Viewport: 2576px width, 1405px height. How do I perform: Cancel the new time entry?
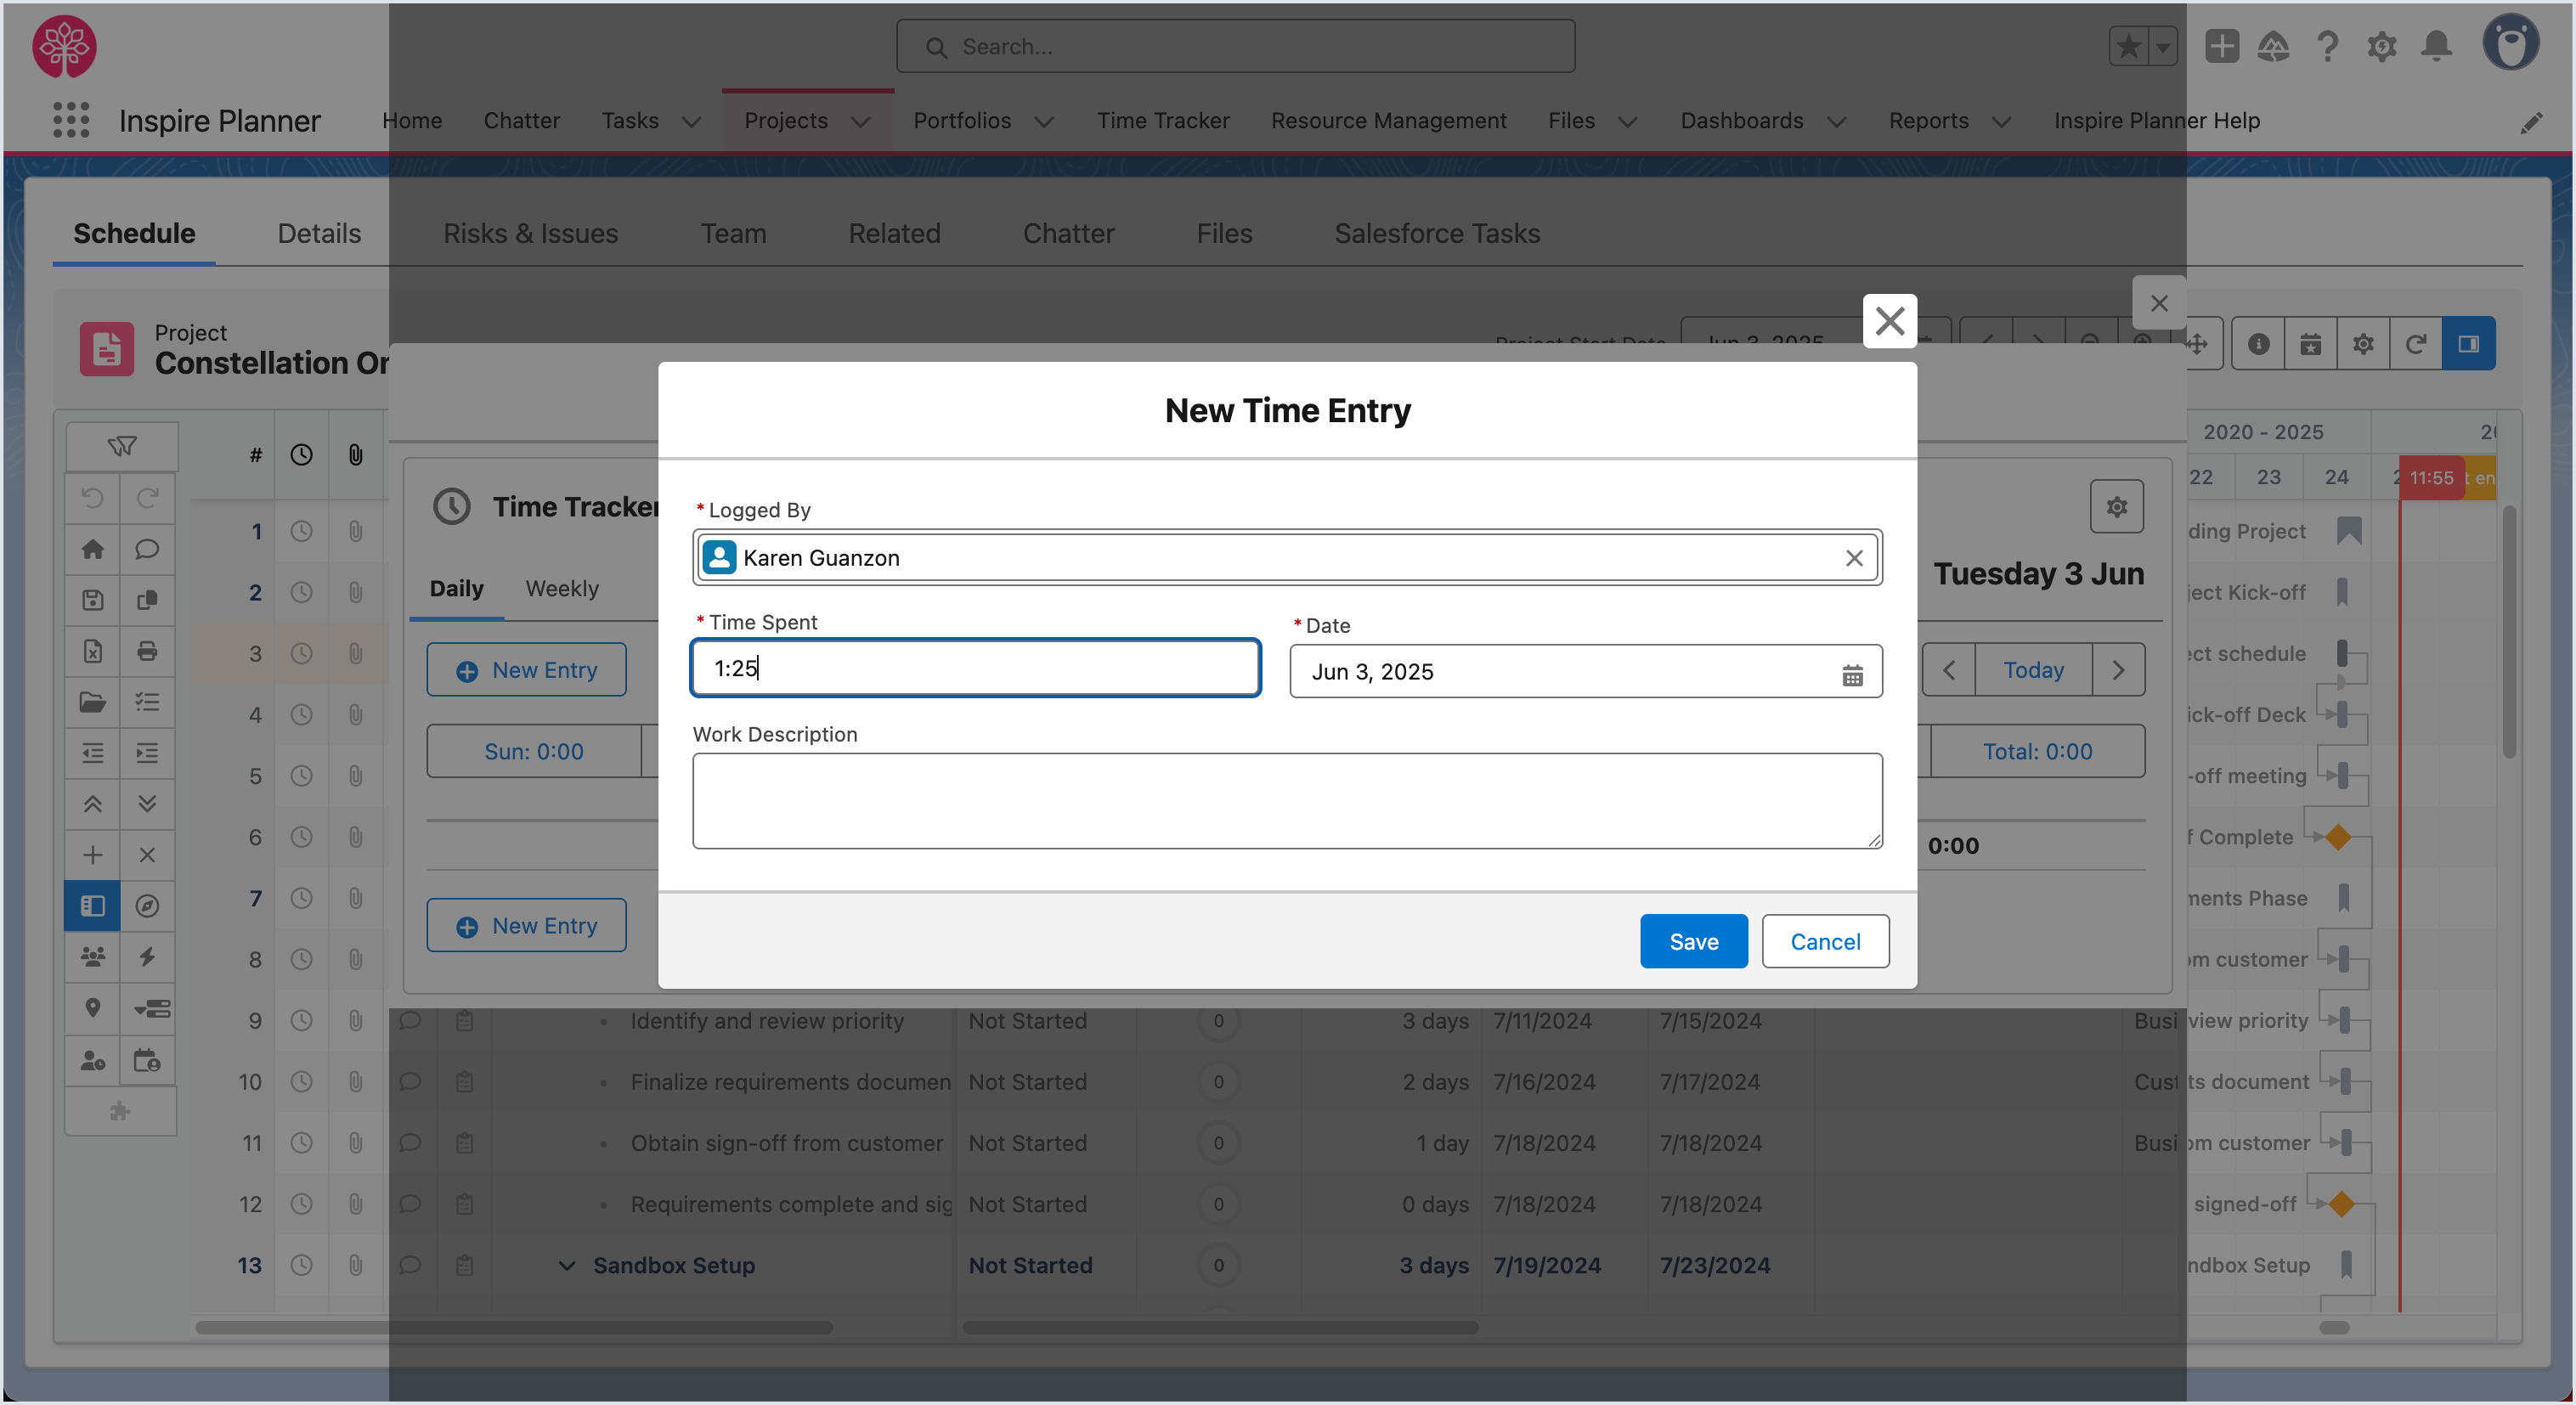point(1824,941)
